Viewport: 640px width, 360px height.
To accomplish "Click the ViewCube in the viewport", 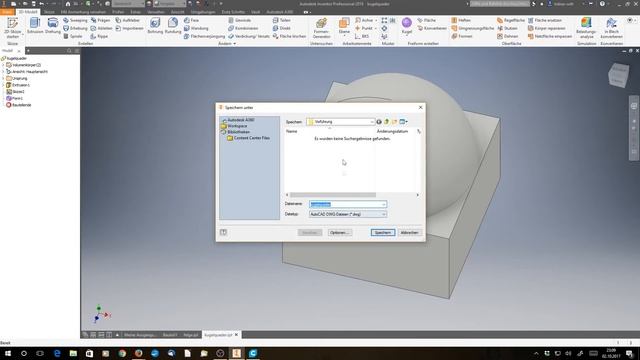I will pos(618,75).
